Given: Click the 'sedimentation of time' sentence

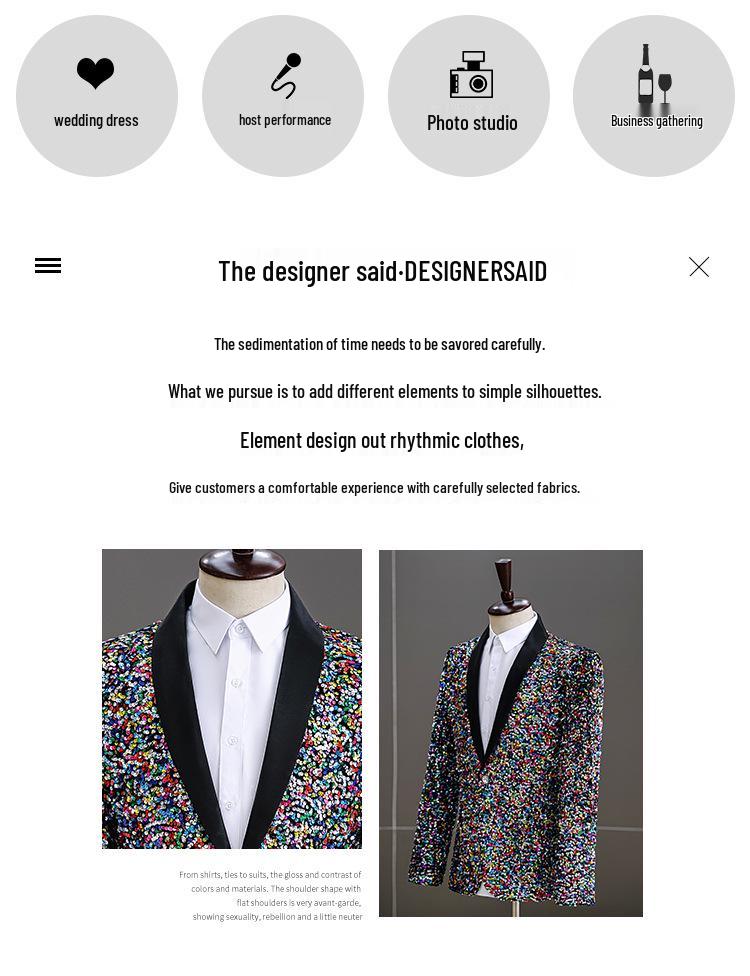Looking at the screenshot, I should (380, 344).
